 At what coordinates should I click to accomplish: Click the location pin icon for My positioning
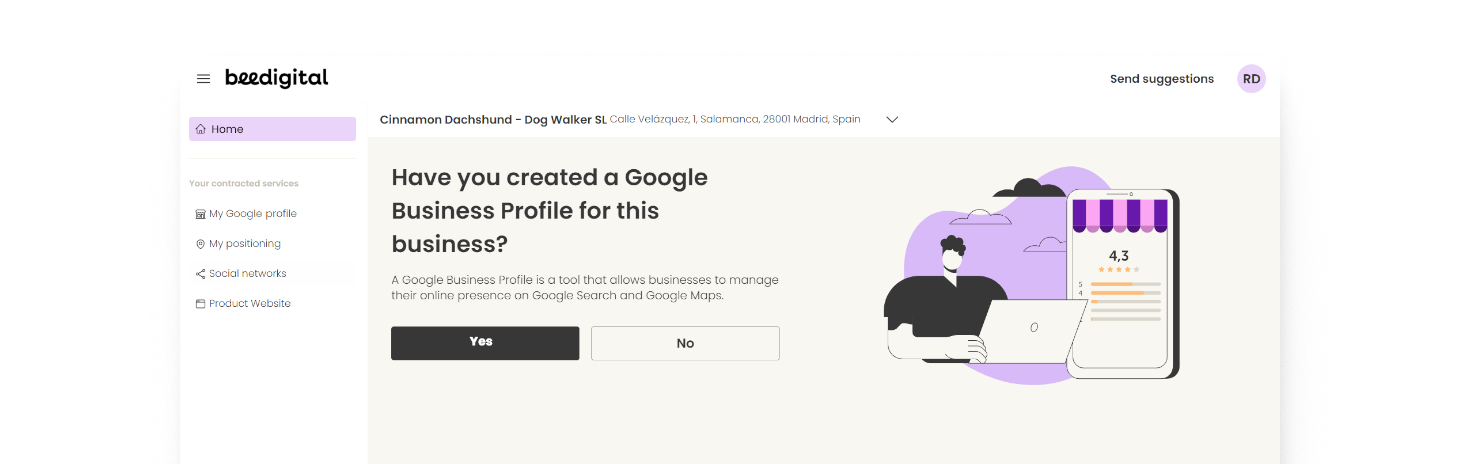pyautogui.click(x=200, y=244)
